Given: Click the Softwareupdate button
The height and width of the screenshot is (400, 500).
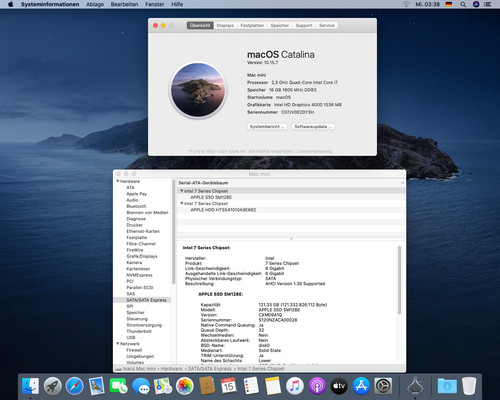Looking at the screenshot, I should (x=313, y=127).
